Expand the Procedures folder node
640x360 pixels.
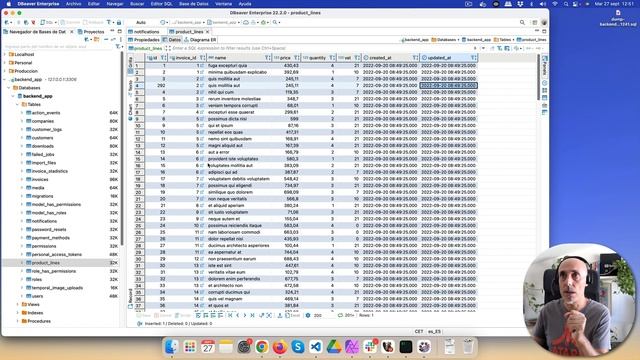[18, 321]
